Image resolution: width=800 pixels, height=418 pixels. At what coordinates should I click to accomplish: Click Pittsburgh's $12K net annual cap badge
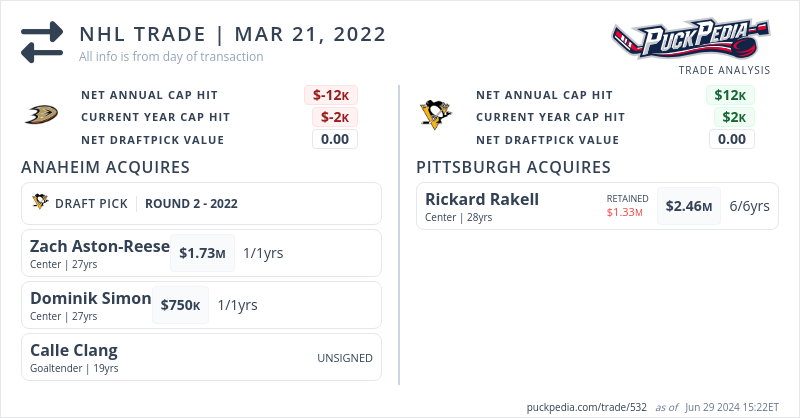coord(731,95)
